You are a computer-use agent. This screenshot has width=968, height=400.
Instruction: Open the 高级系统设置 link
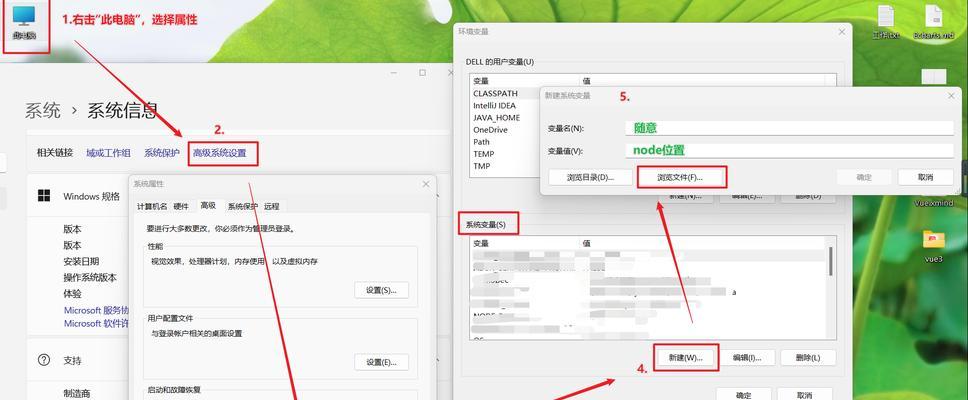point(220,153)
